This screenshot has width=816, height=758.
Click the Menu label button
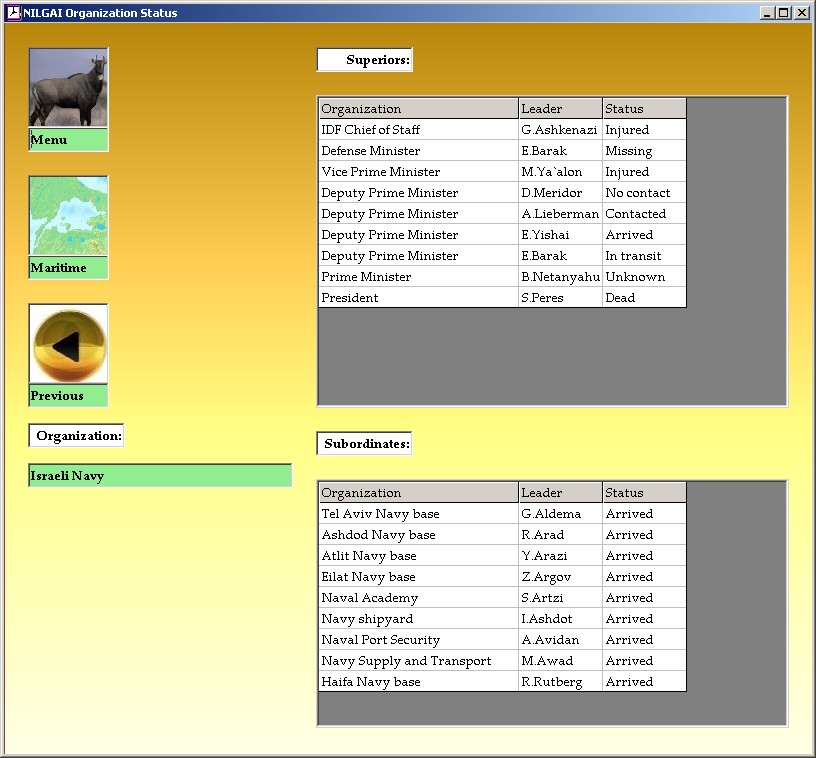point(68,140)
